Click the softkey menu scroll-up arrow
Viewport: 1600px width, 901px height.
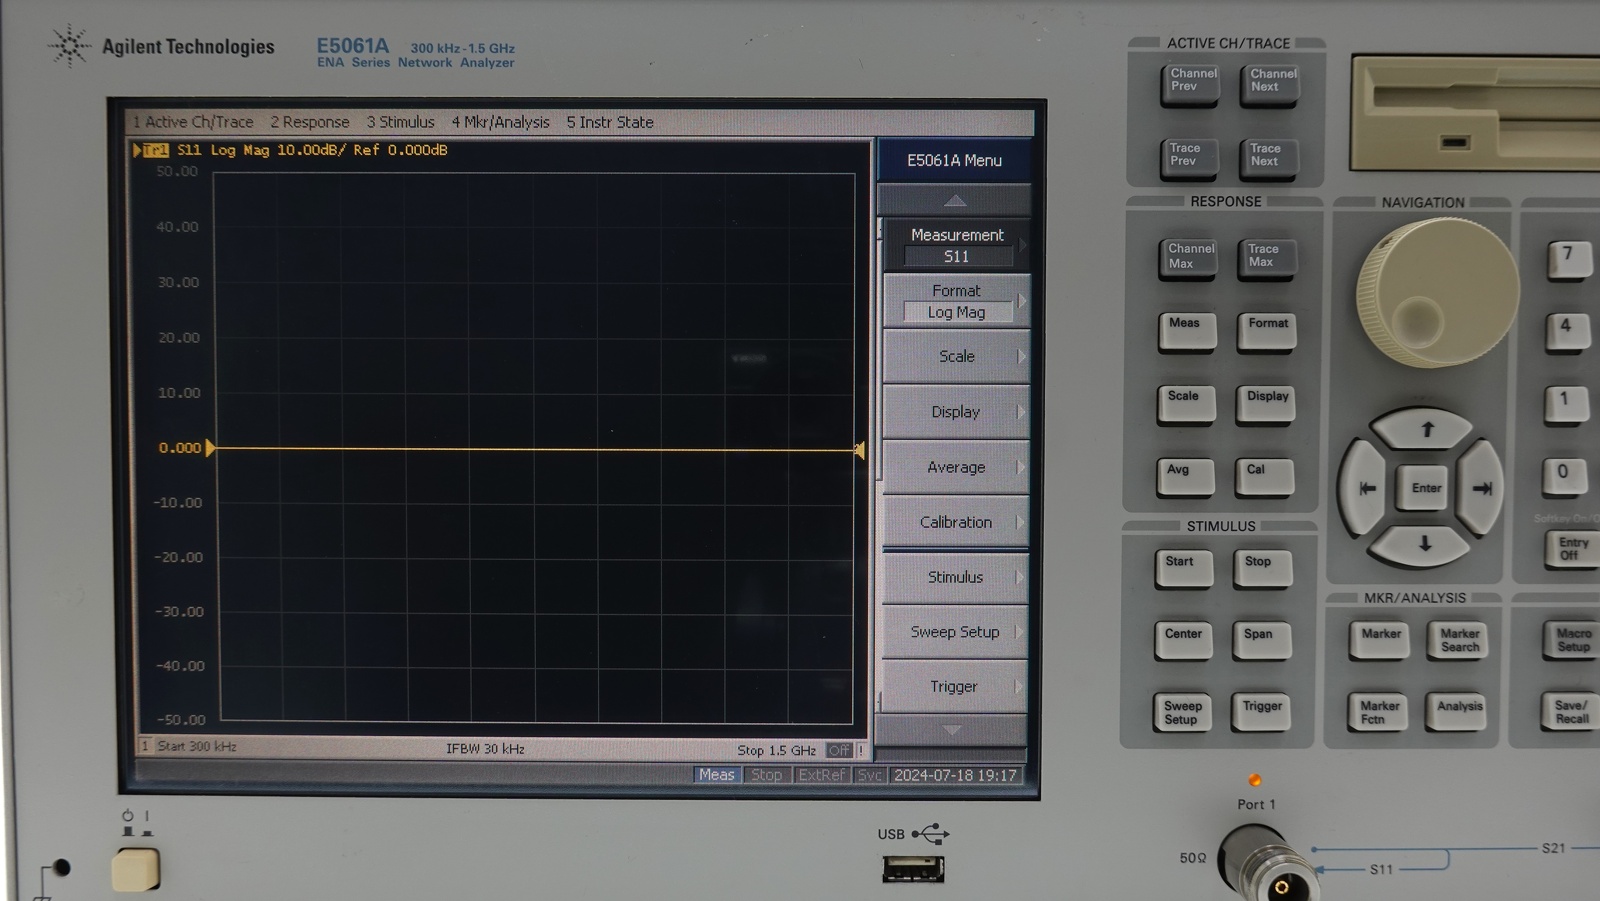pos(955,198)
